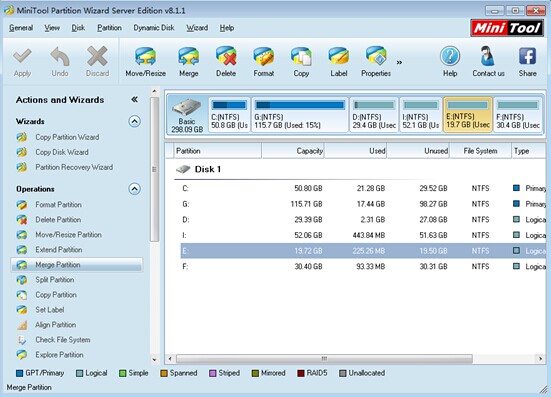This screenshot has width=551, height=397.
Task: Click the Format toolbar icon
Action: coord(264,62)
